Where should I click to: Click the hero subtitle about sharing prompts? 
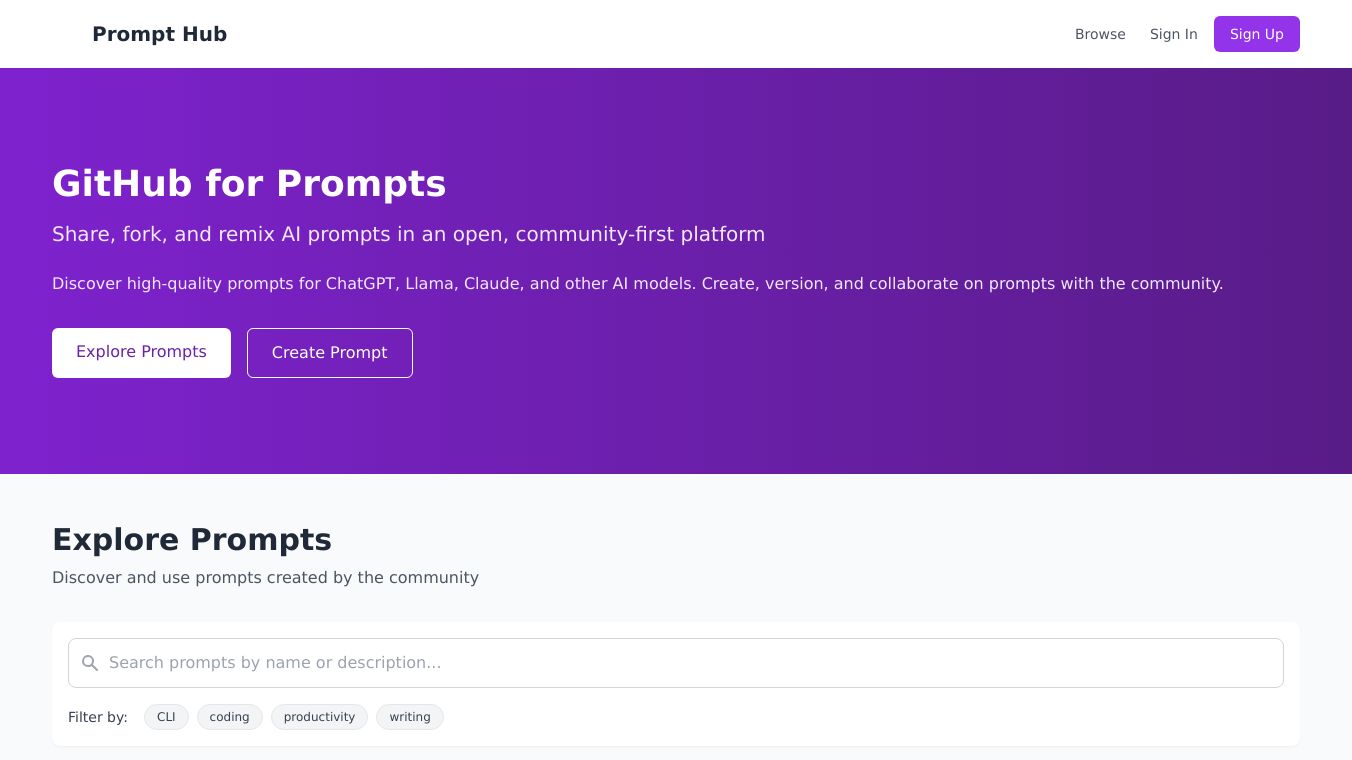[x=408, y=234]
